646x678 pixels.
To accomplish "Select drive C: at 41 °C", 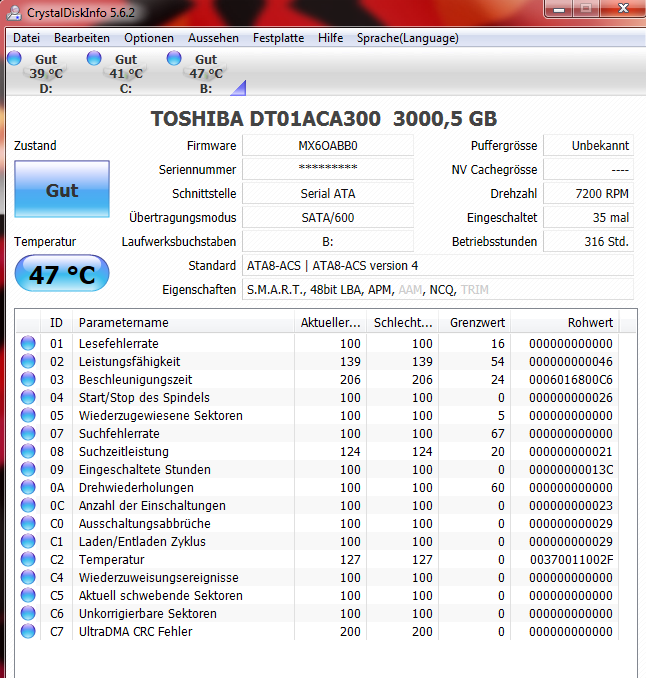I will point(126,74).
